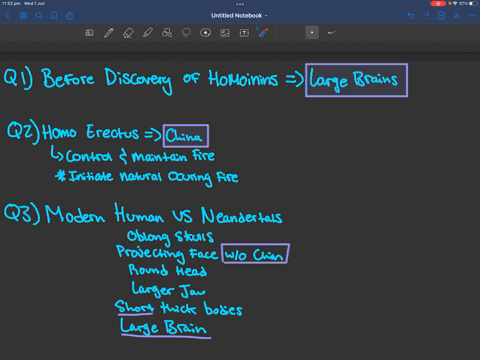Select the Pen tool

coord(109,33)
